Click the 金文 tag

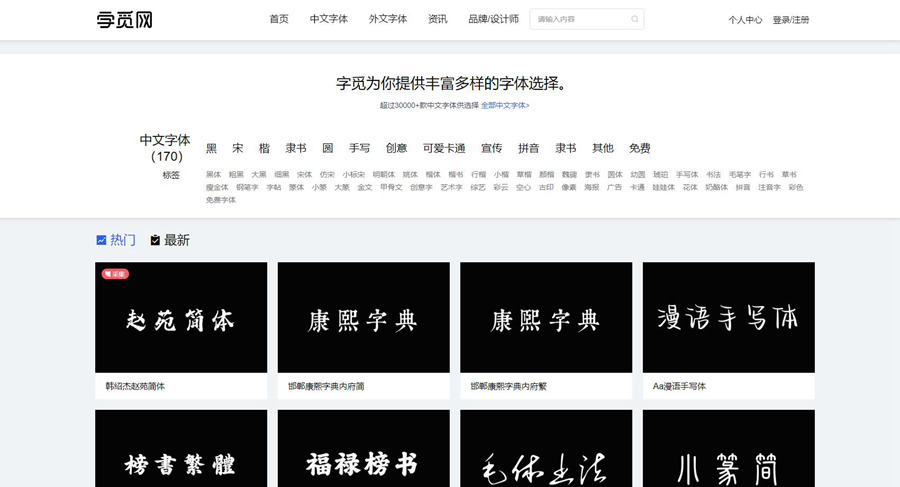[x=365, y=187]
